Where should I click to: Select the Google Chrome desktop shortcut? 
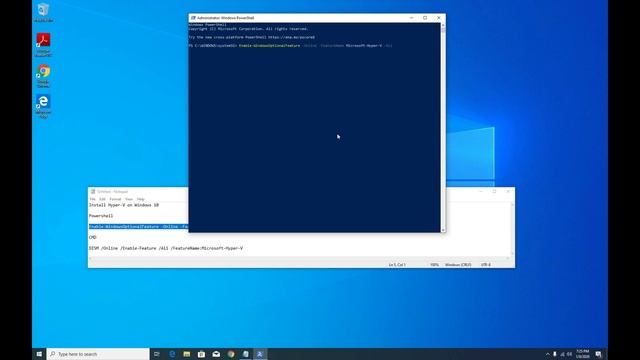43,76
